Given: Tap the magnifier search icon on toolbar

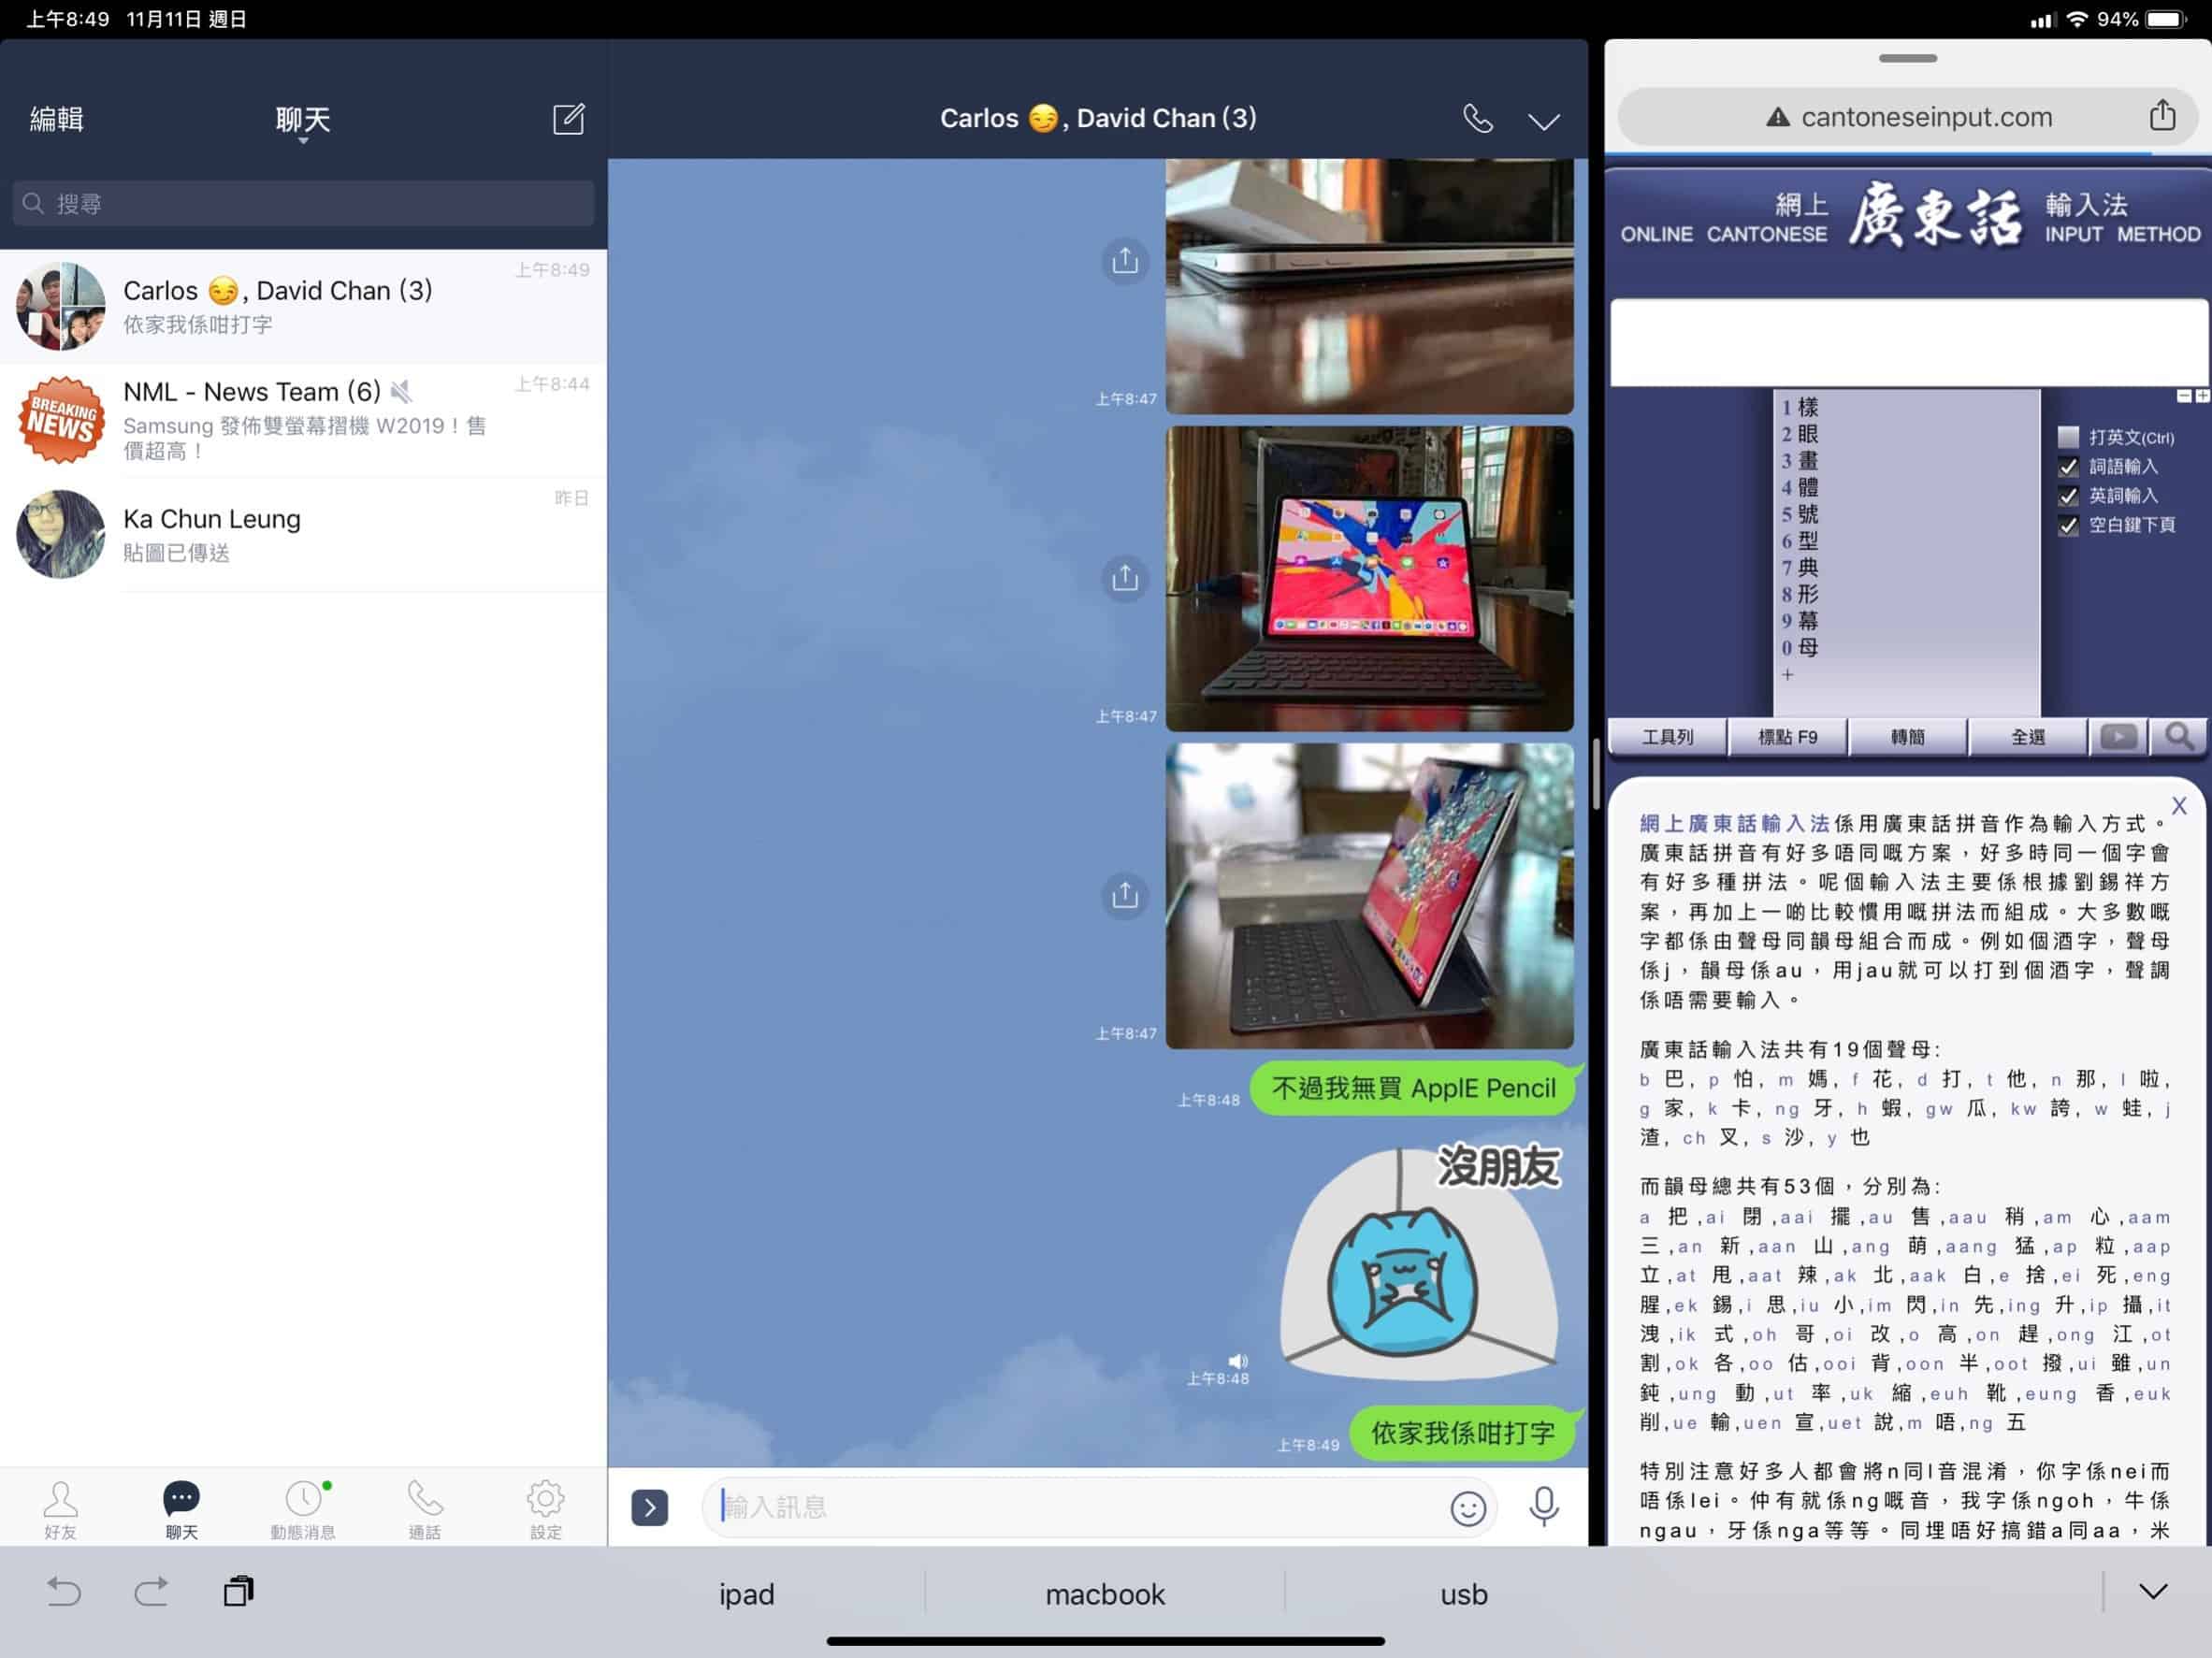Looking at the screenshot, I should pyautogui.click(x=2178, y=737).
